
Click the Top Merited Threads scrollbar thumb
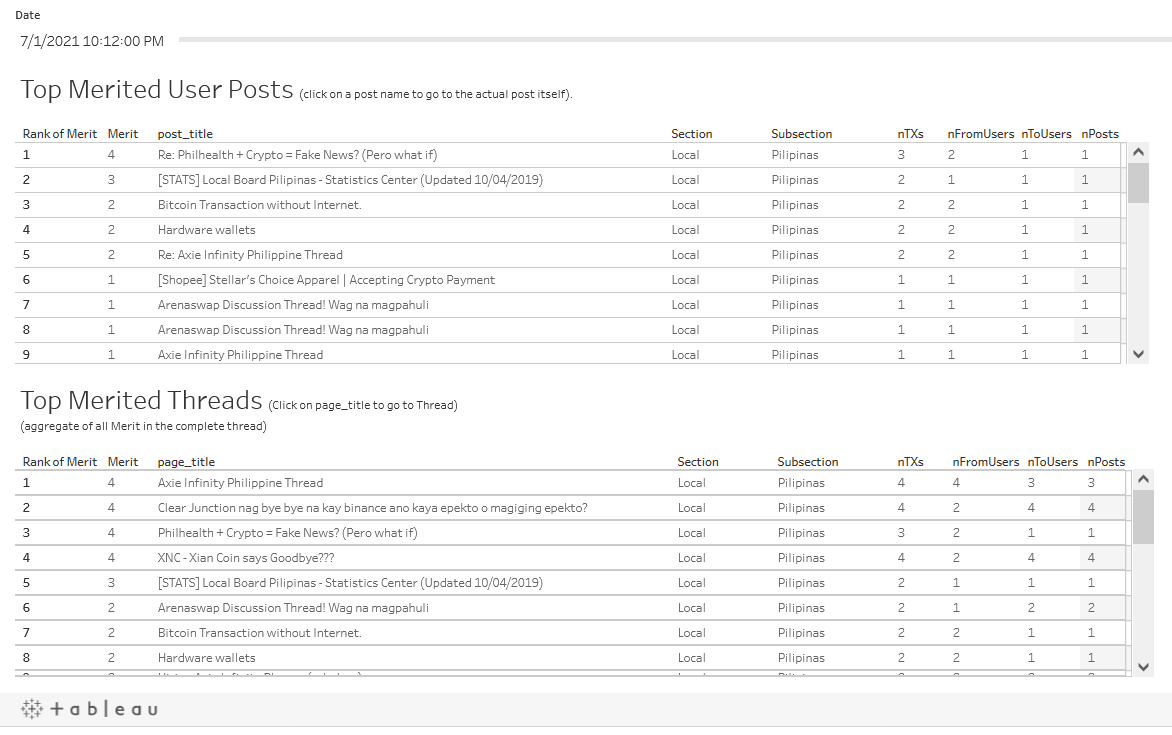point(1144,517)
